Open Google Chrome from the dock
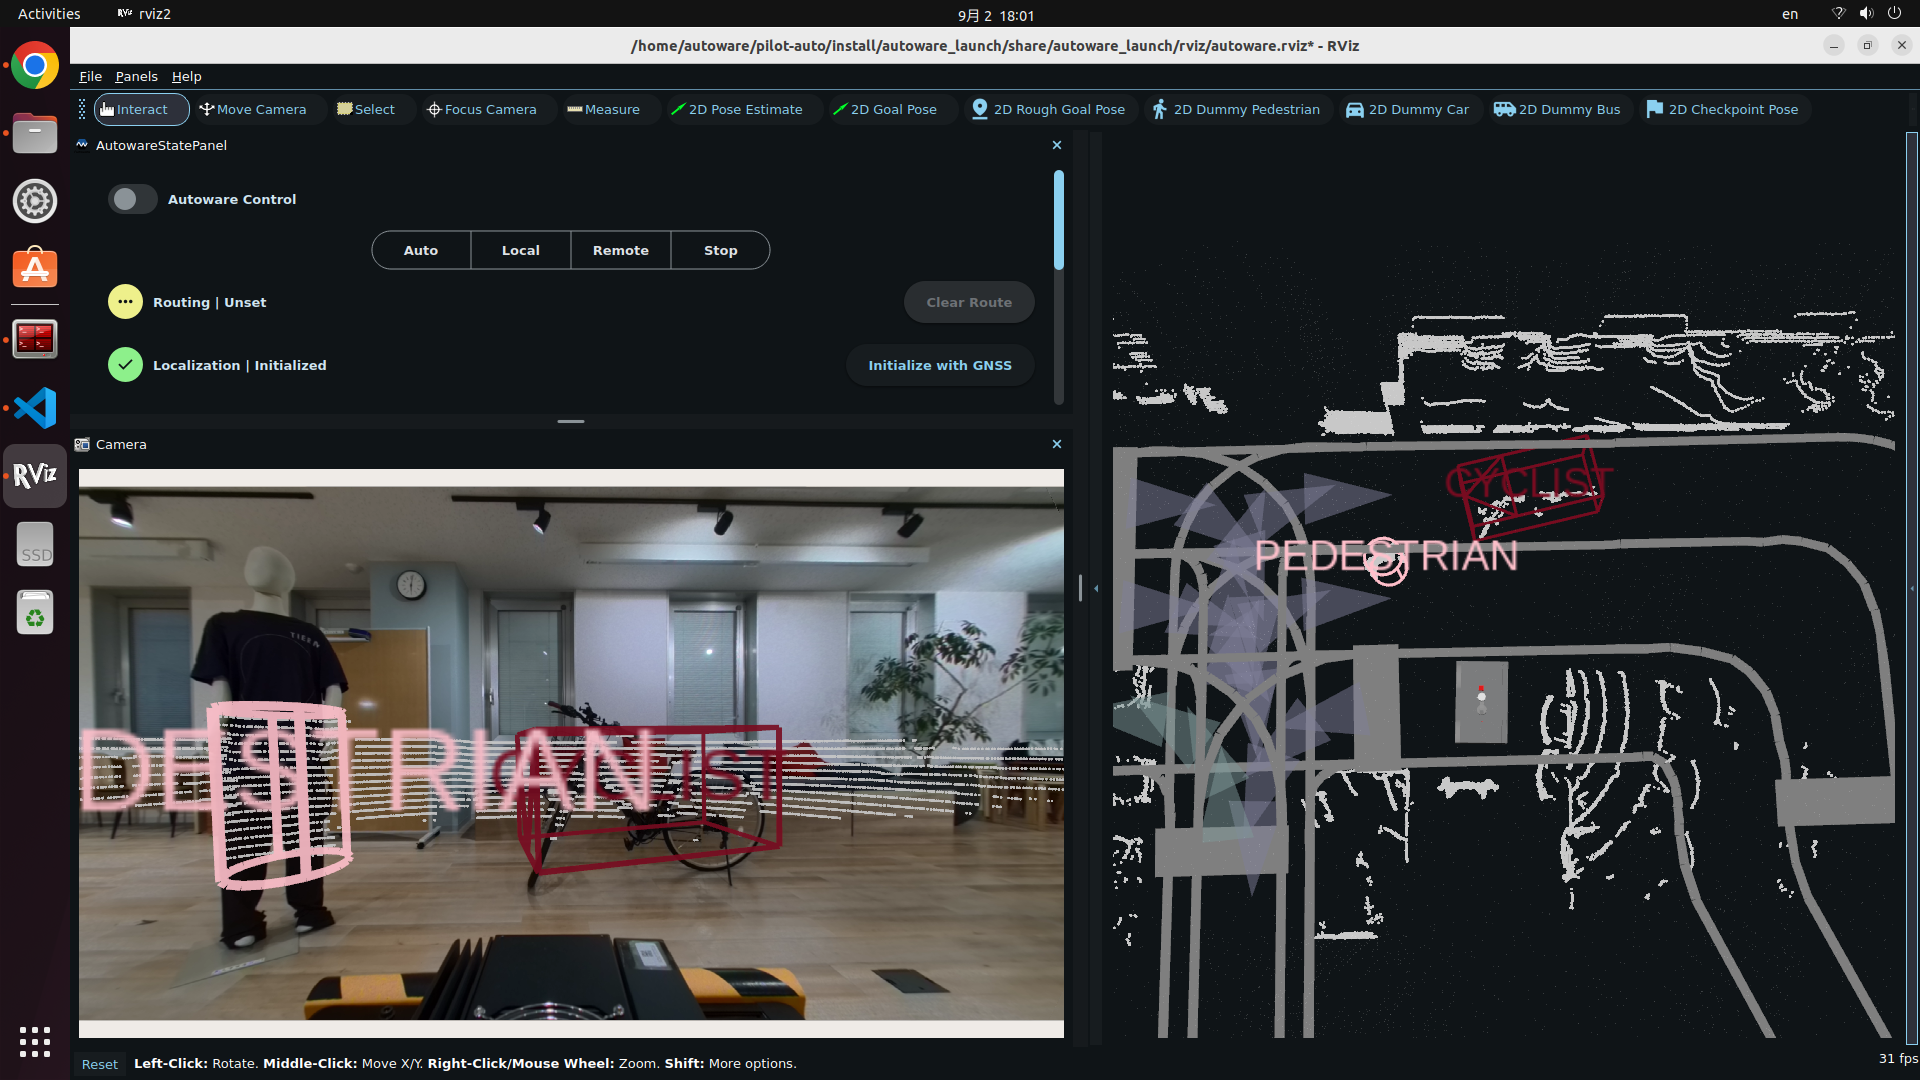This screenshot has height=1080, width=1920. pyautogui.click(x=35, y=66)
